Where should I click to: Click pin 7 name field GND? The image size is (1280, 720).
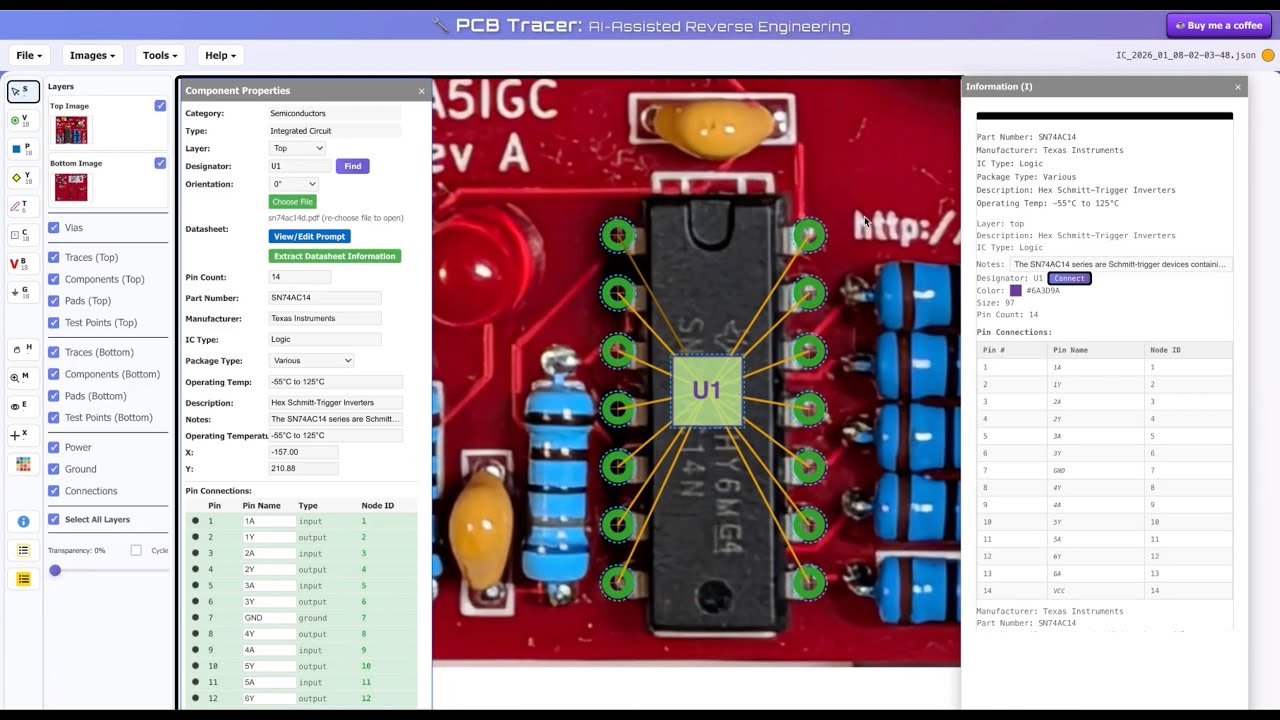tap(268, 618)
